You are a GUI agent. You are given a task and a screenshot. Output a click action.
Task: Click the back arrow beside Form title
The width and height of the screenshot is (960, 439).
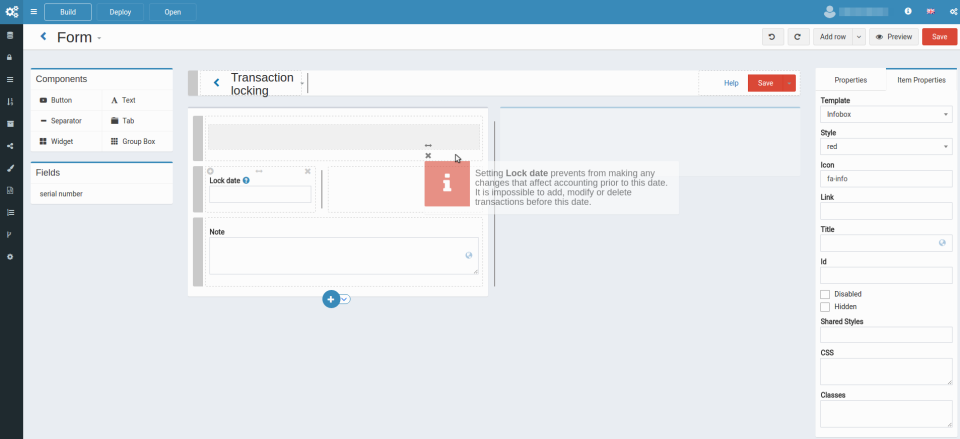(43, 37)
